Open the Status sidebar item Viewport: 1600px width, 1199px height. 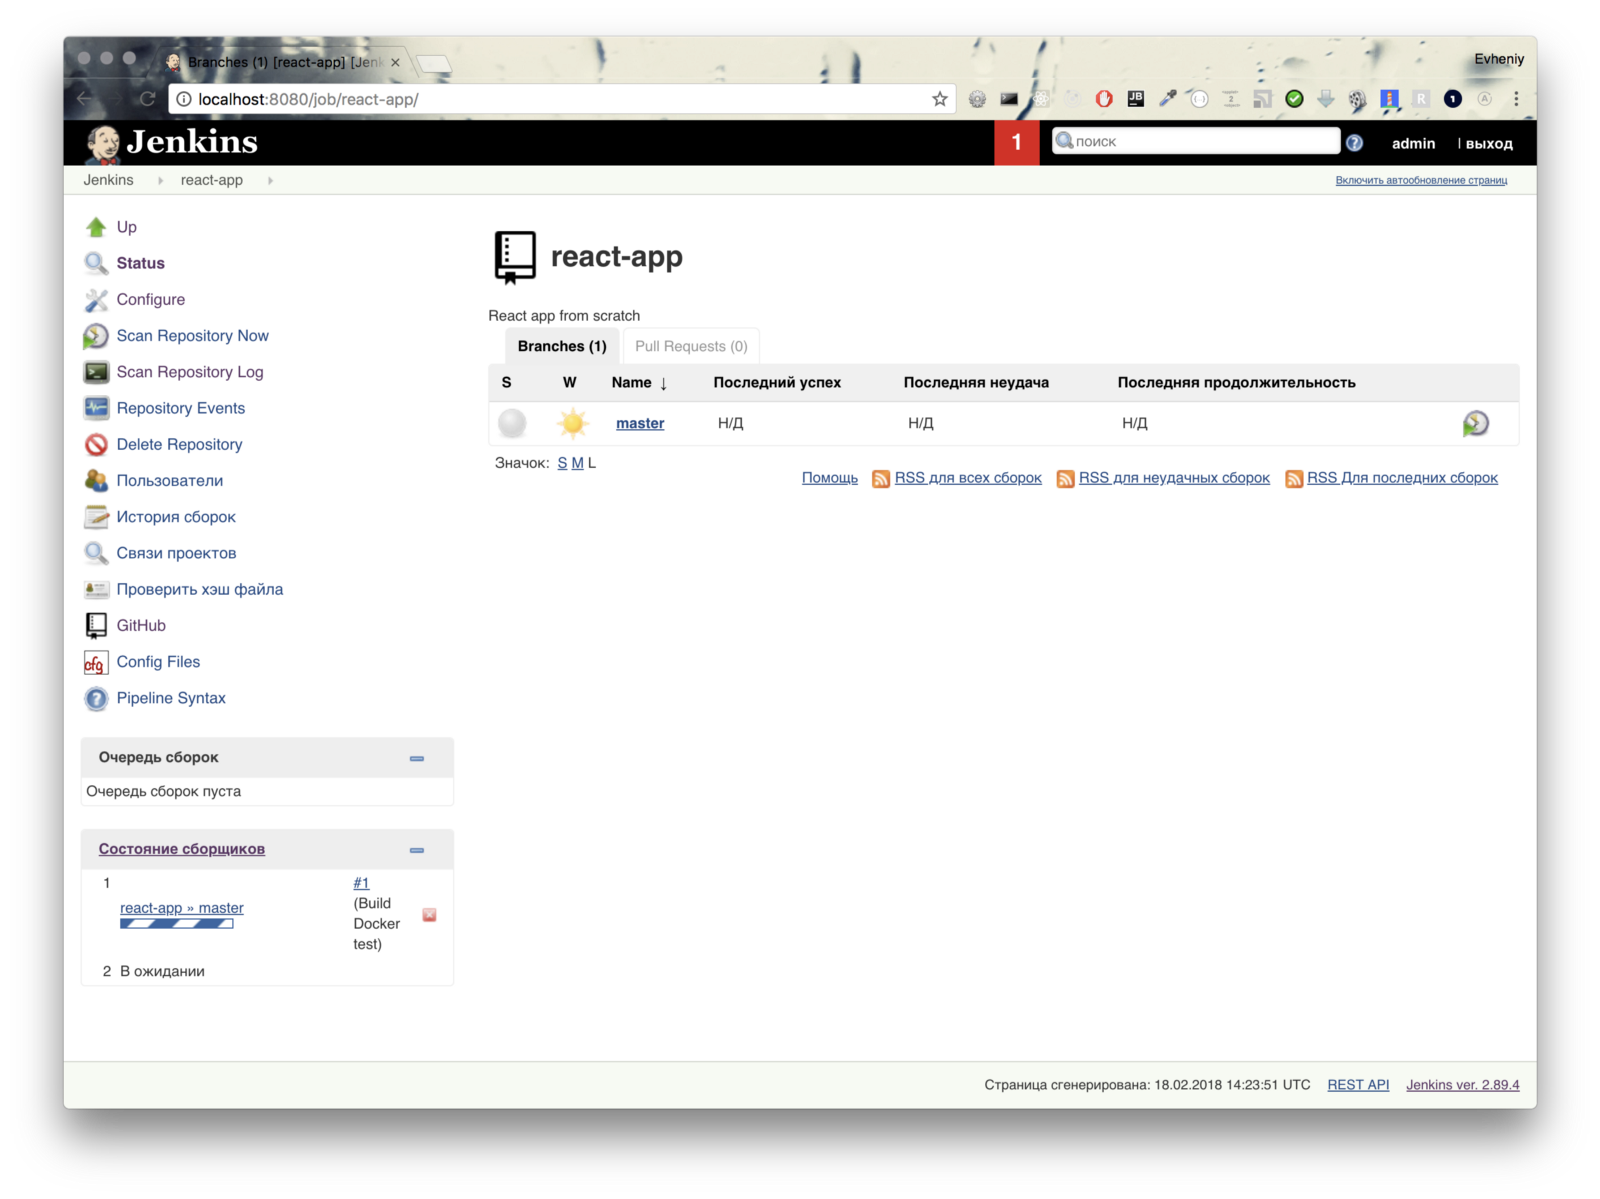pyautogui.click(x=140, y=263)
